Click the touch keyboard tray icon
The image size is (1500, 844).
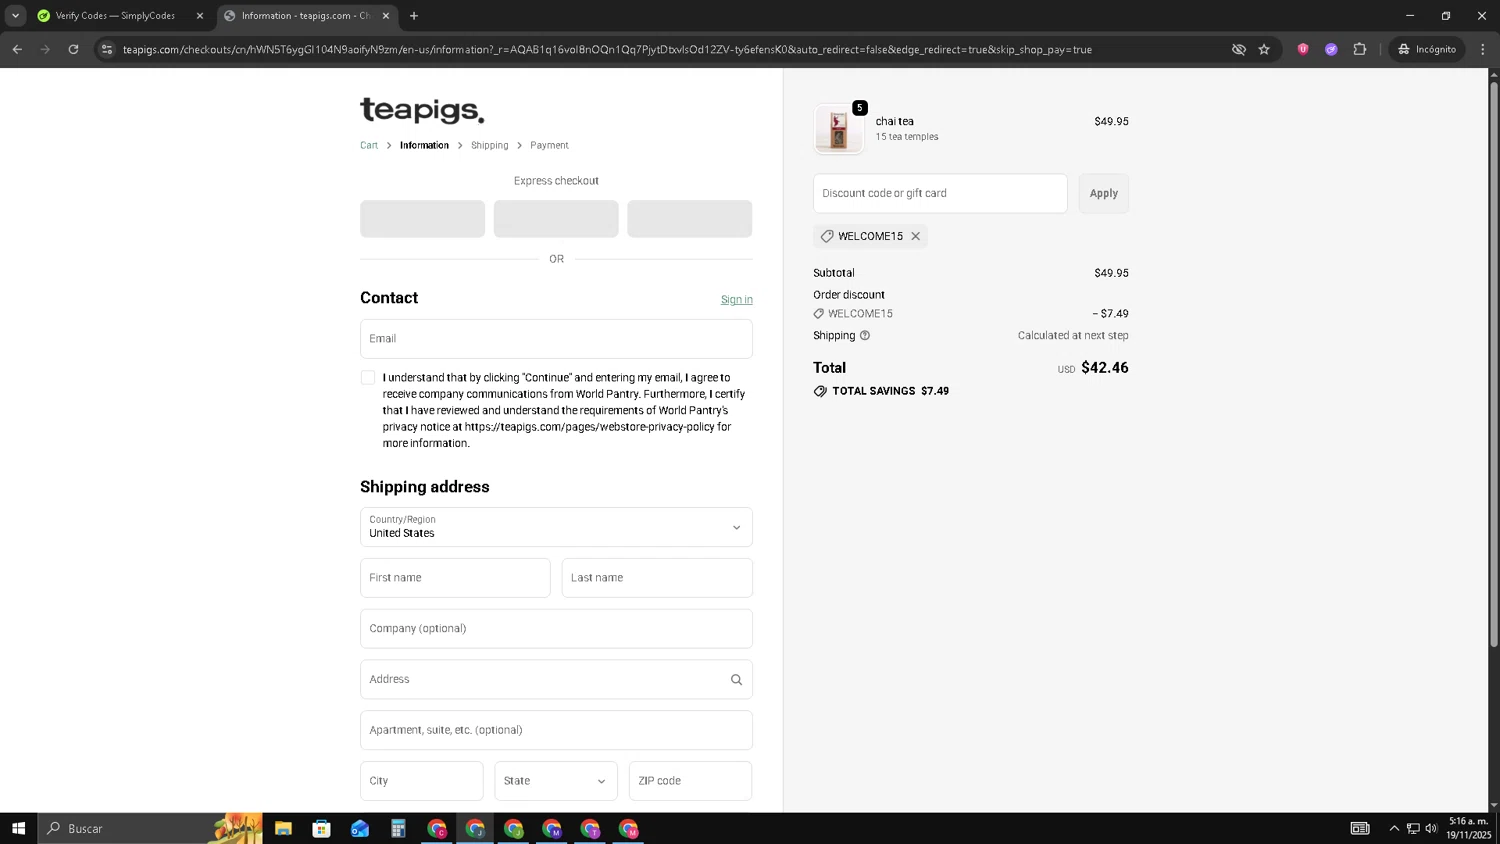click(1360, 828)
